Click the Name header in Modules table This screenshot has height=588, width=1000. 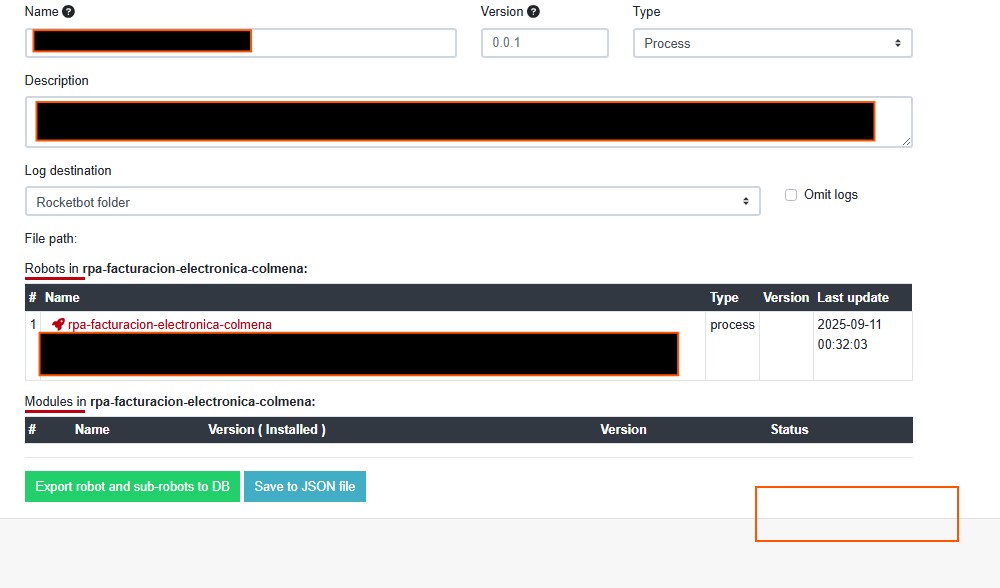92,430
